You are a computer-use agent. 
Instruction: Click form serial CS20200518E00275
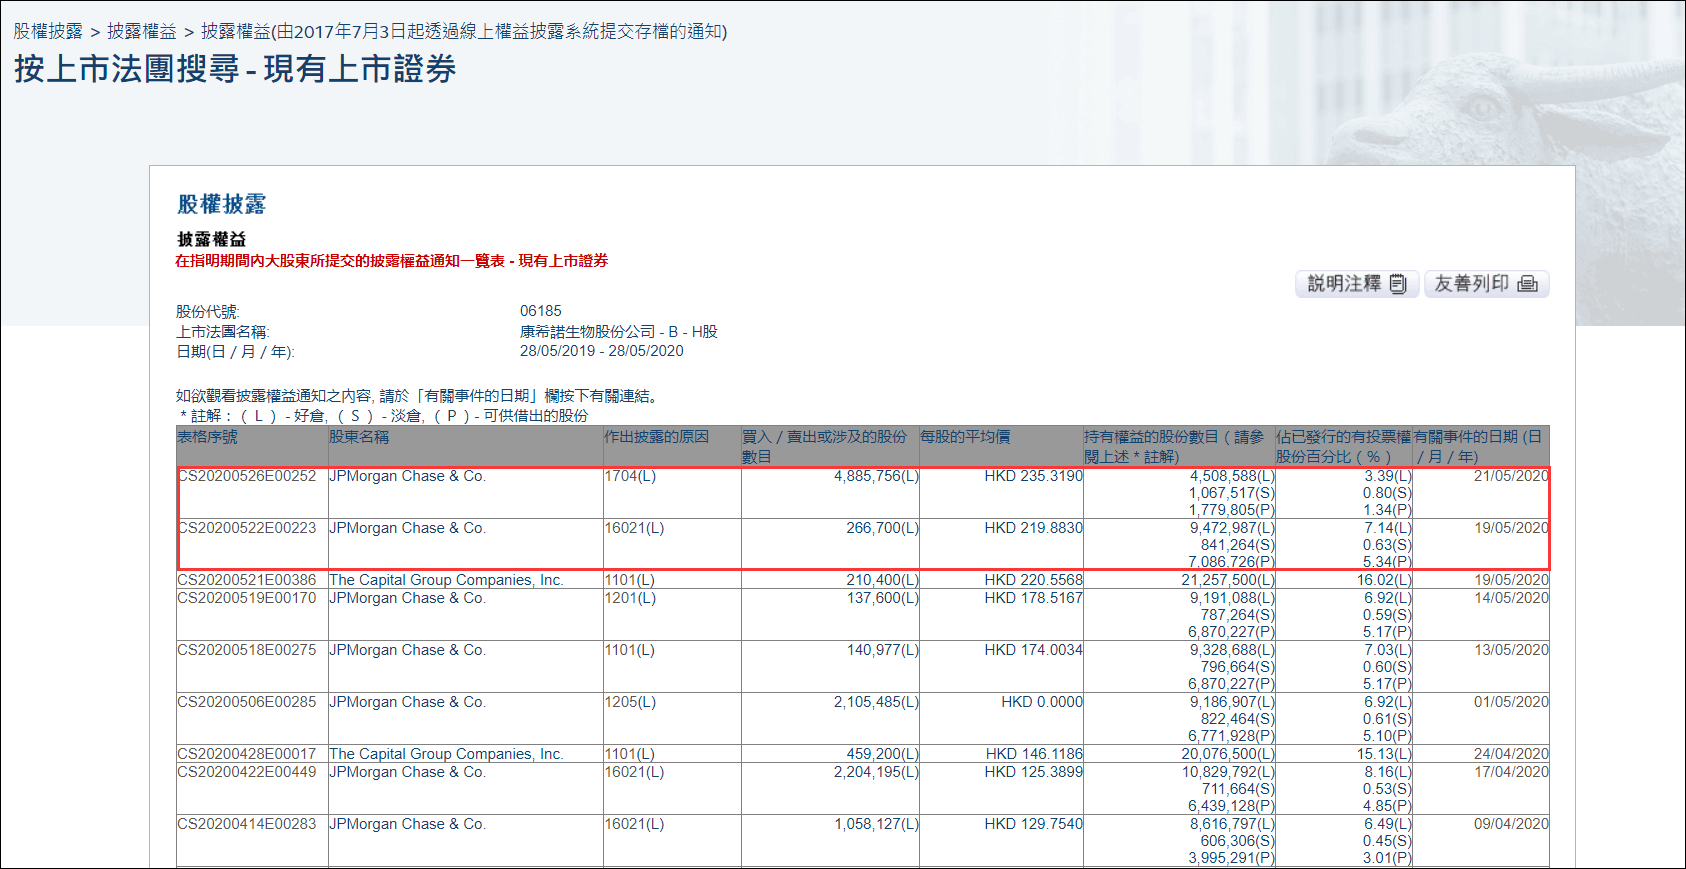click(247, 650)
